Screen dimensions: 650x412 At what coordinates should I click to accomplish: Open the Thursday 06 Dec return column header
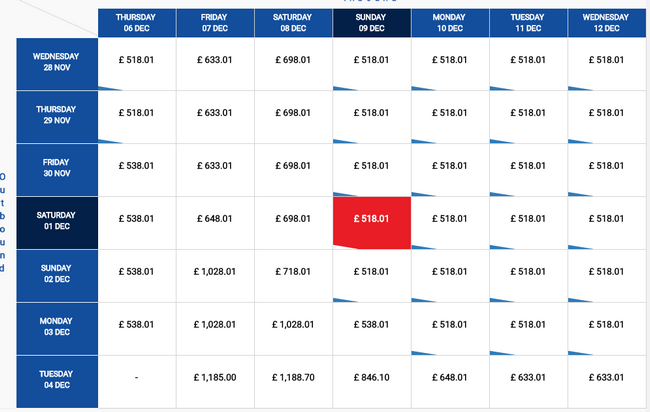pos(137,23)
